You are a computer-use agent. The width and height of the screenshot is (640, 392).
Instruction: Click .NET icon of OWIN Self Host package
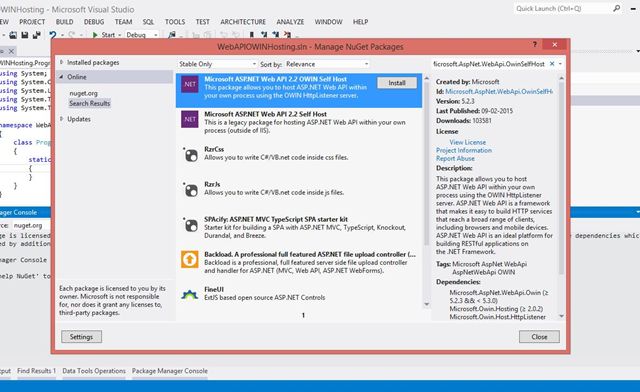pyautogui.click(x=190, y=85)
